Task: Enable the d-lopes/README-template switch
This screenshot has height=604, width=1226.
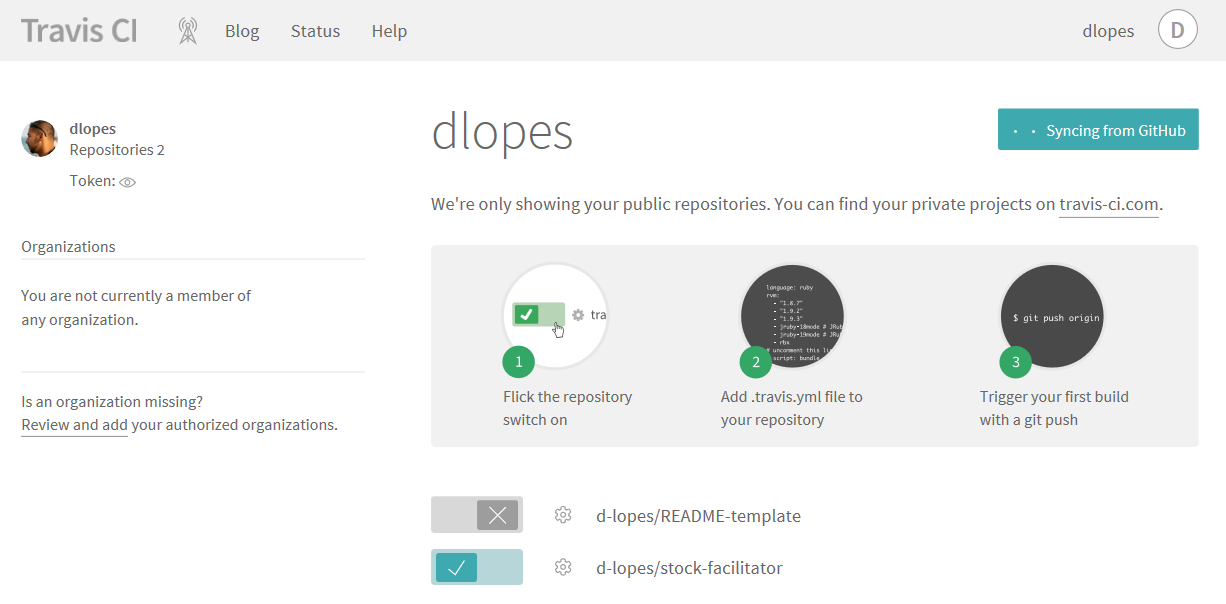Action: tap(477, 515)
